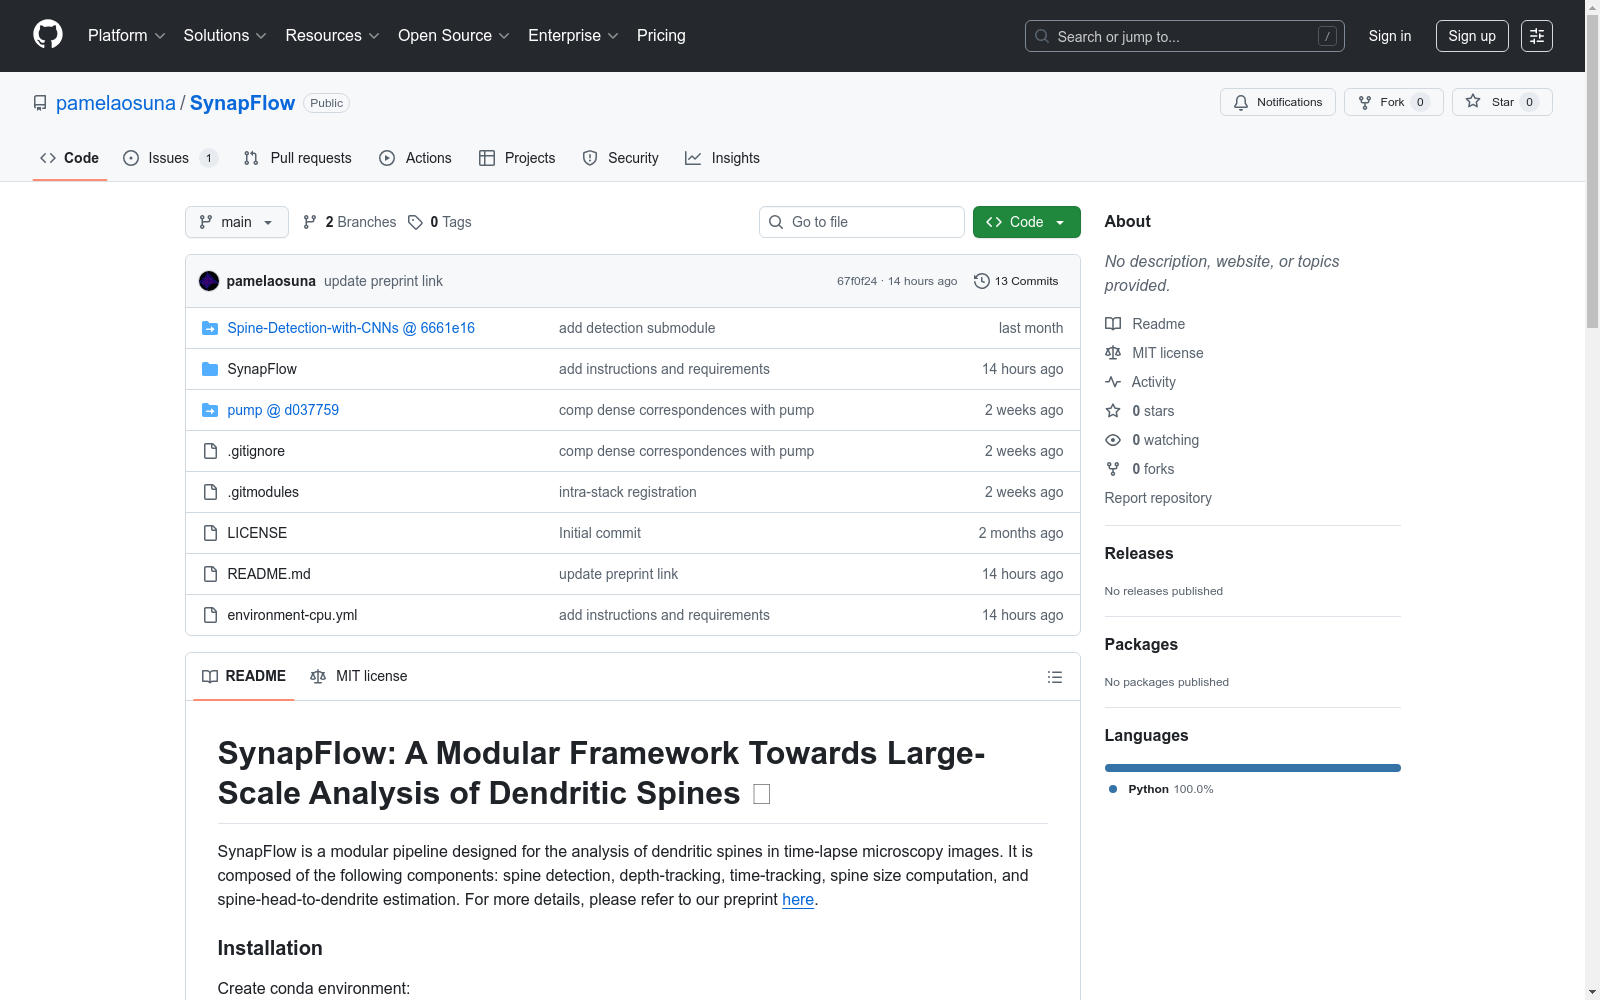
Task: Open the 'update preprint link' latest commit message
Action: [383, 281]
